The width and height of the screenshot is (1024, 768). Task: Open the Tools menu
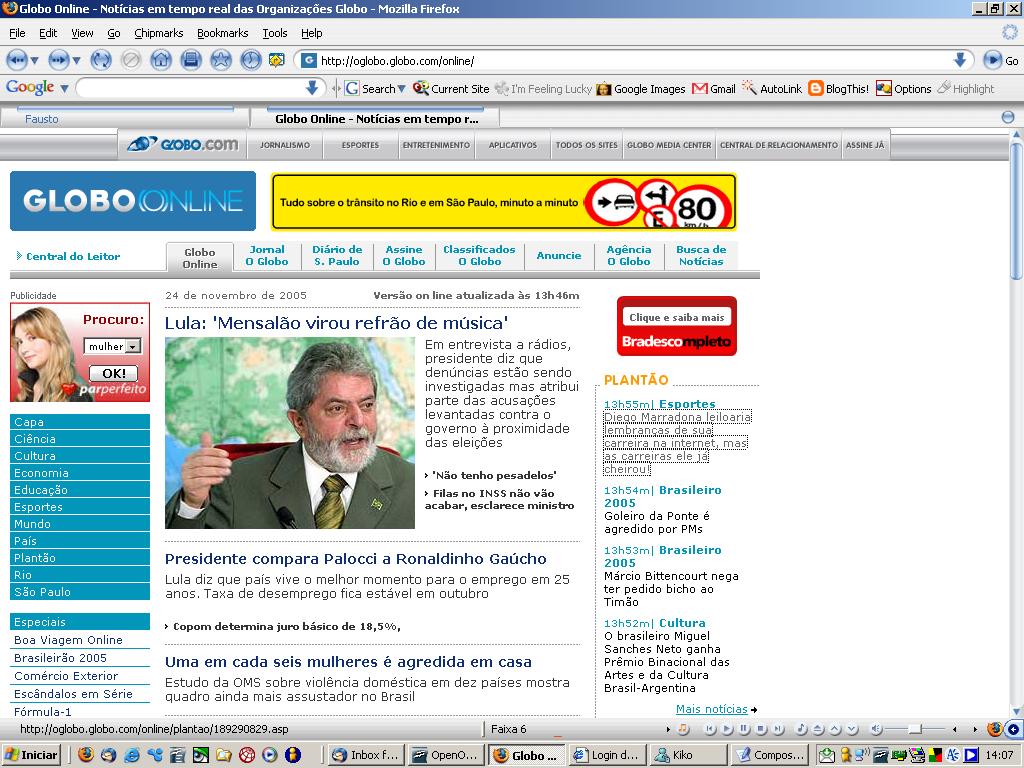(x=274, y=33)
